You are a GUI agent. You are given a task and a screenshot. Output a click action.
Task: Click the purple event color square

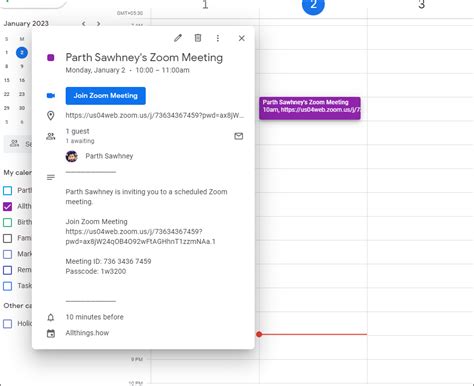(51, 58)
